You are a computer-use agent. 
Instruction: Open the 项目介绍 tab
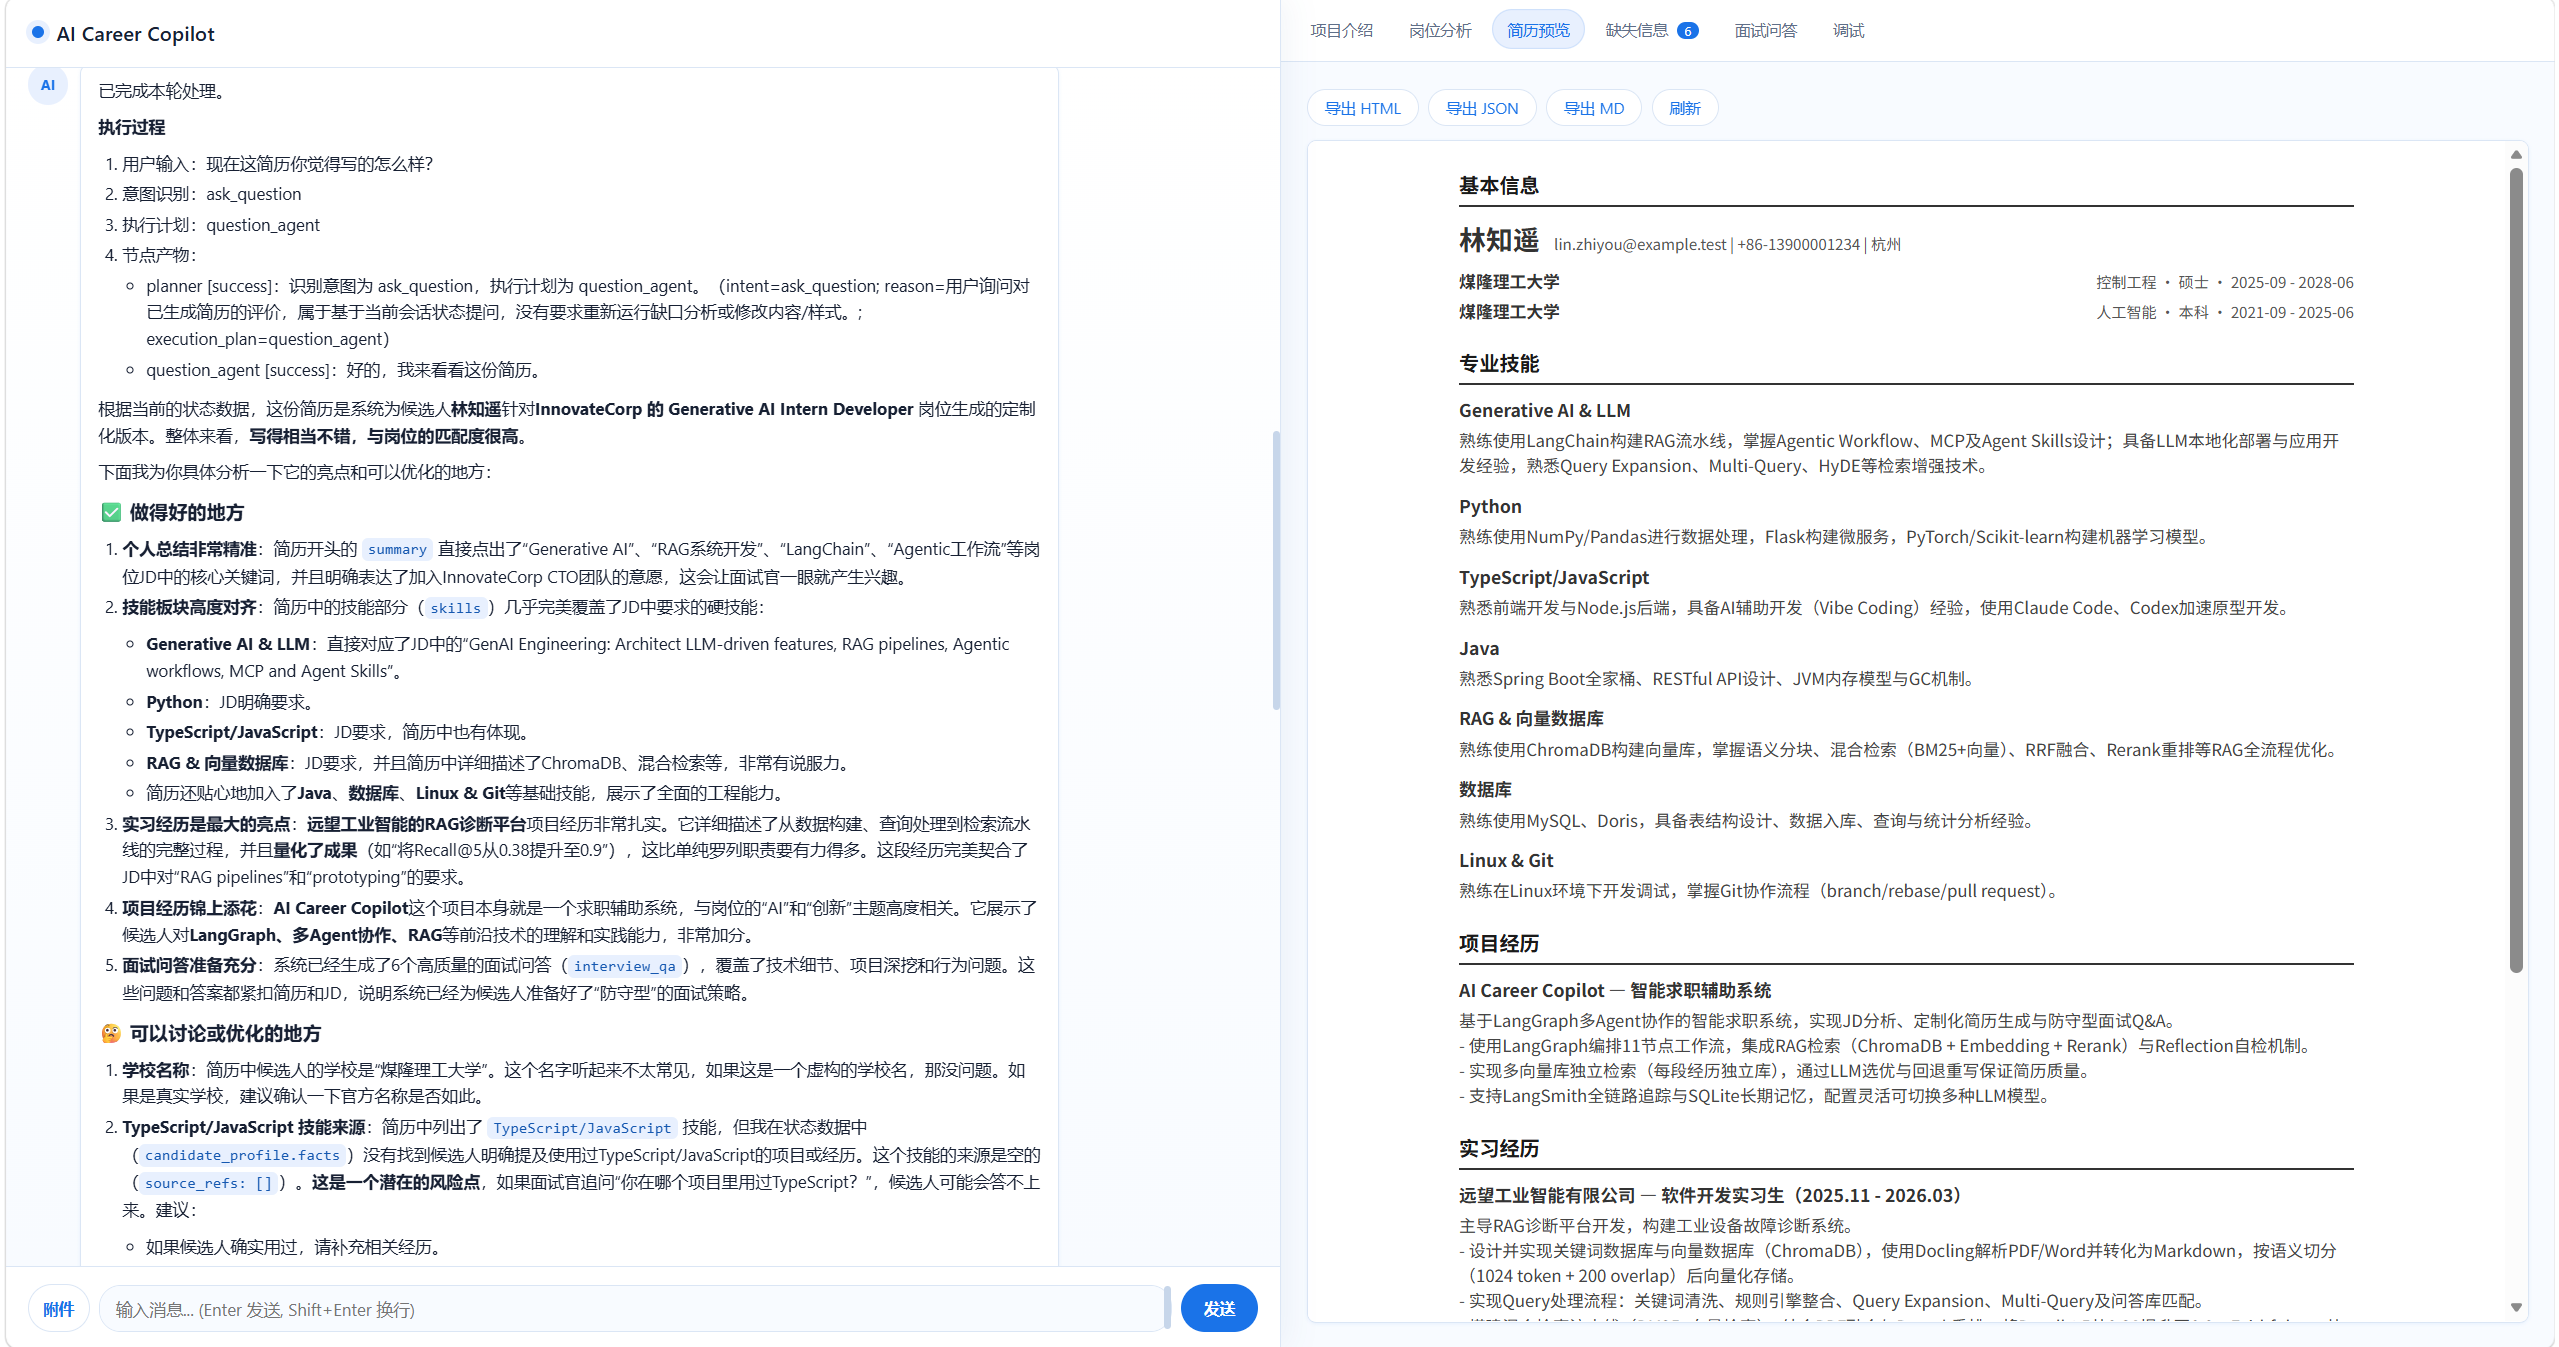point(1341,31)
